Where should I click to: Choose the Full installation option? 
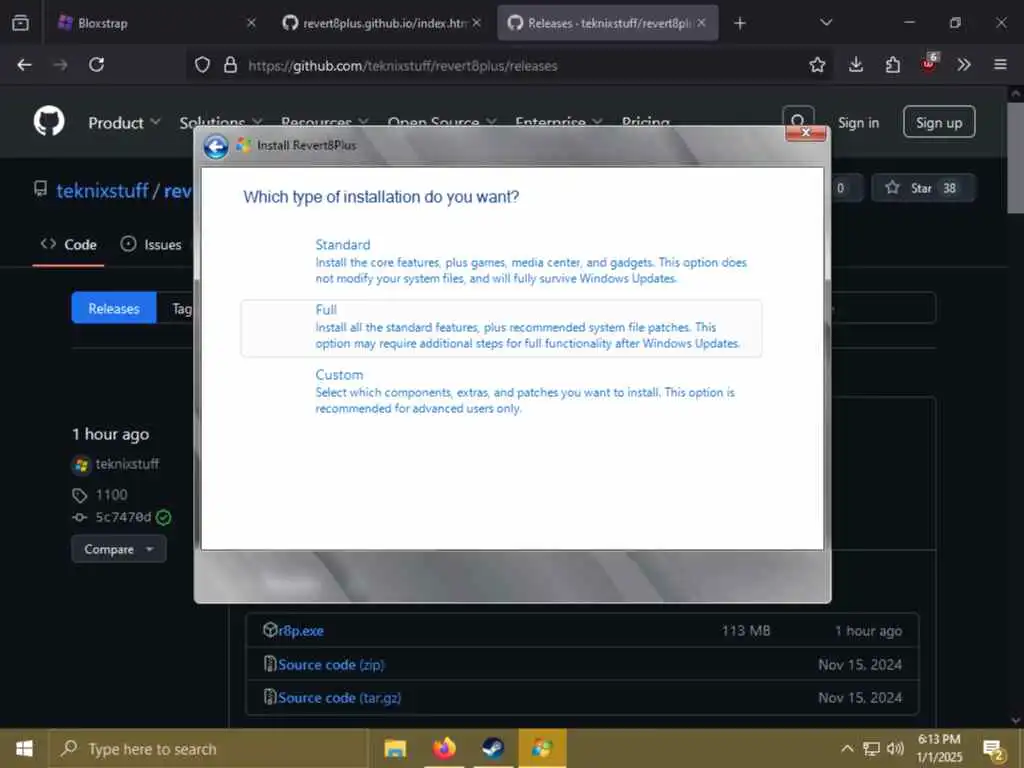pos(501,328)
